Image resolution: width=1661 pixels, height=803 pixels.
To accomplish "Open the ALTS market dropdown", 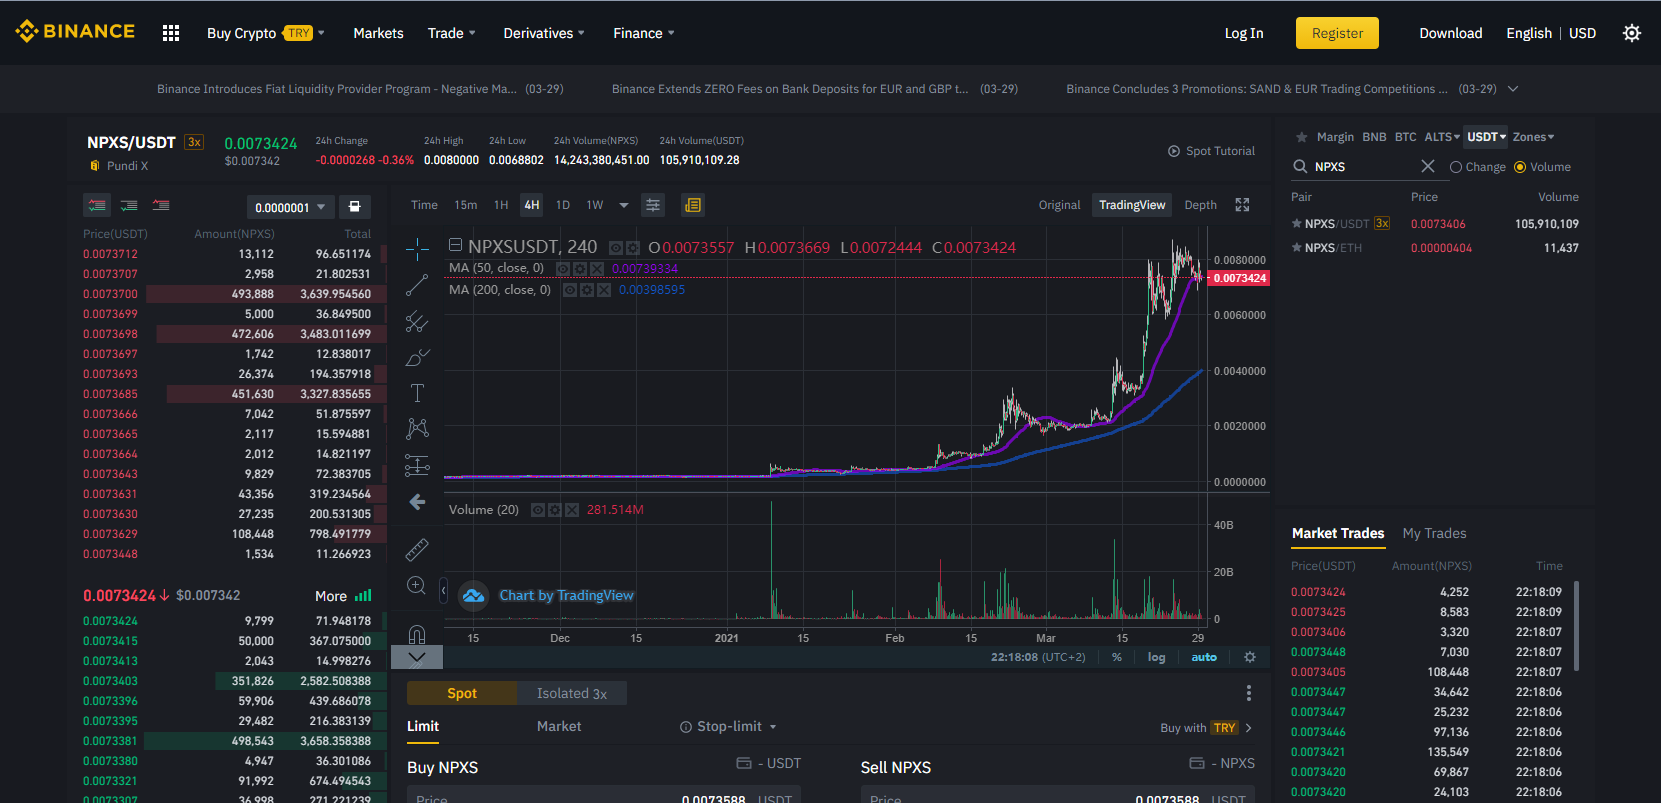I will pyautogui.click(x=1442, y=137).
